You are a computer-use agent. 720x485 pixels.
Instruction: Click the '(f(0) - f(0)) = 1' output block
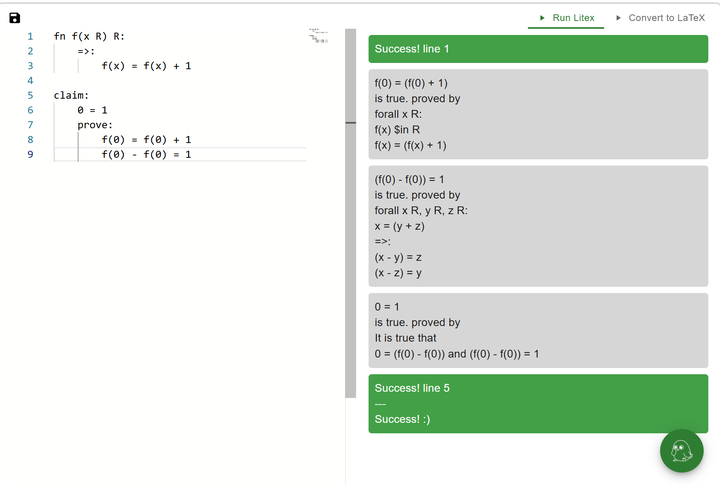[x=538, y=226]
